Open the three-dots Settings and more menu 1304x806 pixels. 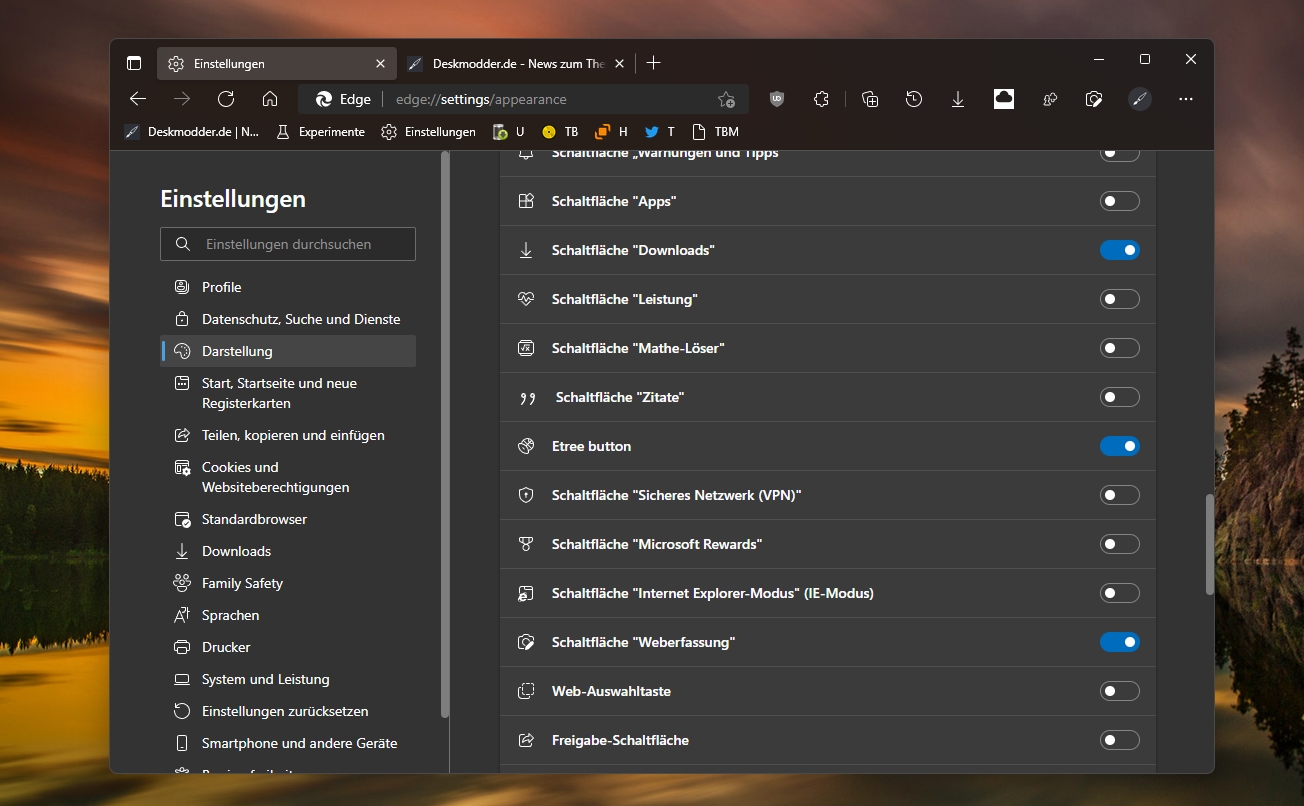pos(1186,99)
